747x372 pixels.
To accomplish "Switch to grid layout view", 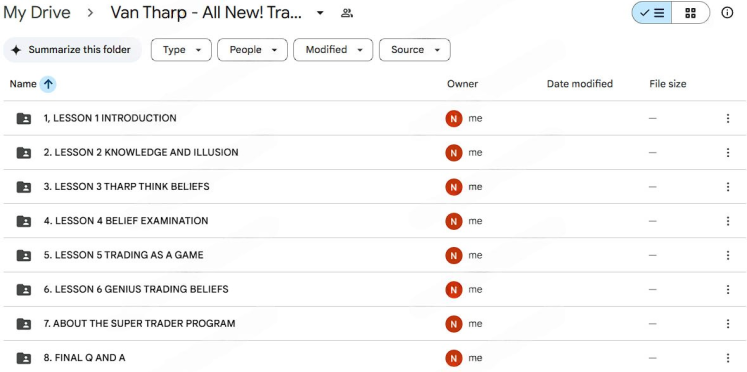I will click(690, 13).
